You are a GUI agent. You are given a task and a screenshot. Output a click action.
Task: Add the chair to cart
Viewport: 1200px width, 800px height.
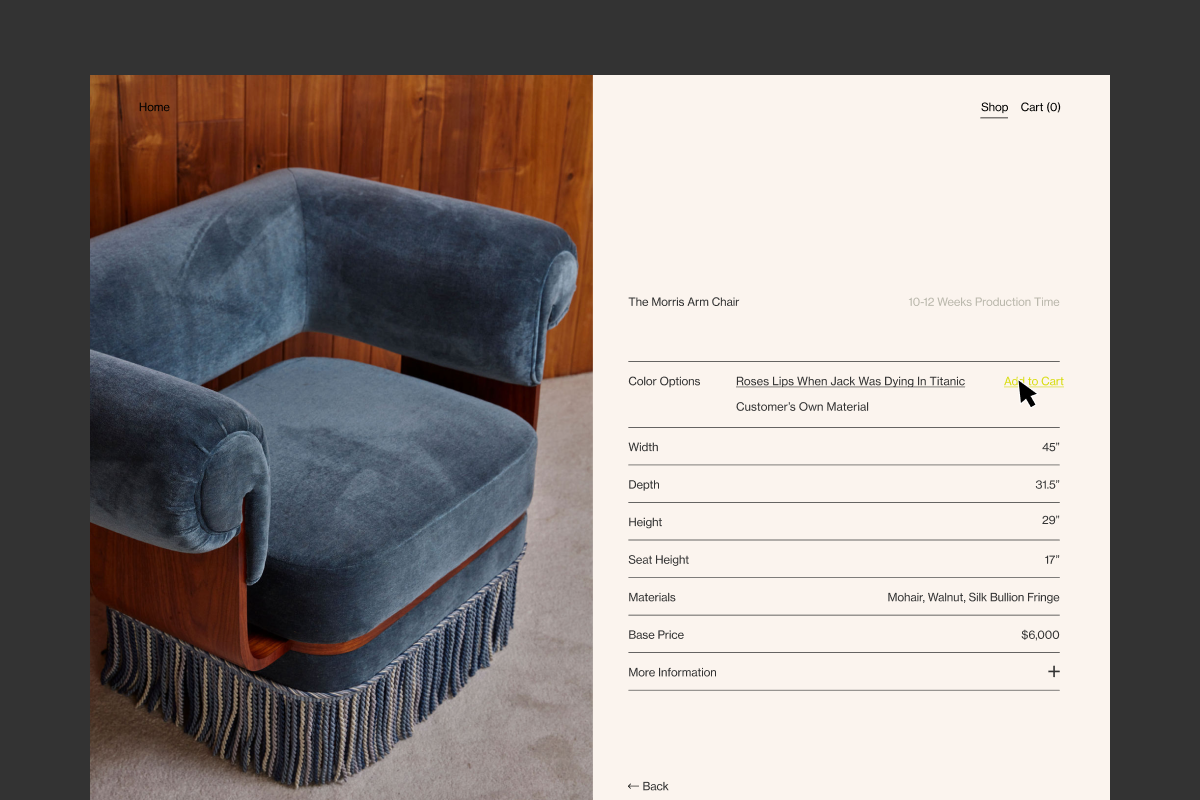point(1033,381)
